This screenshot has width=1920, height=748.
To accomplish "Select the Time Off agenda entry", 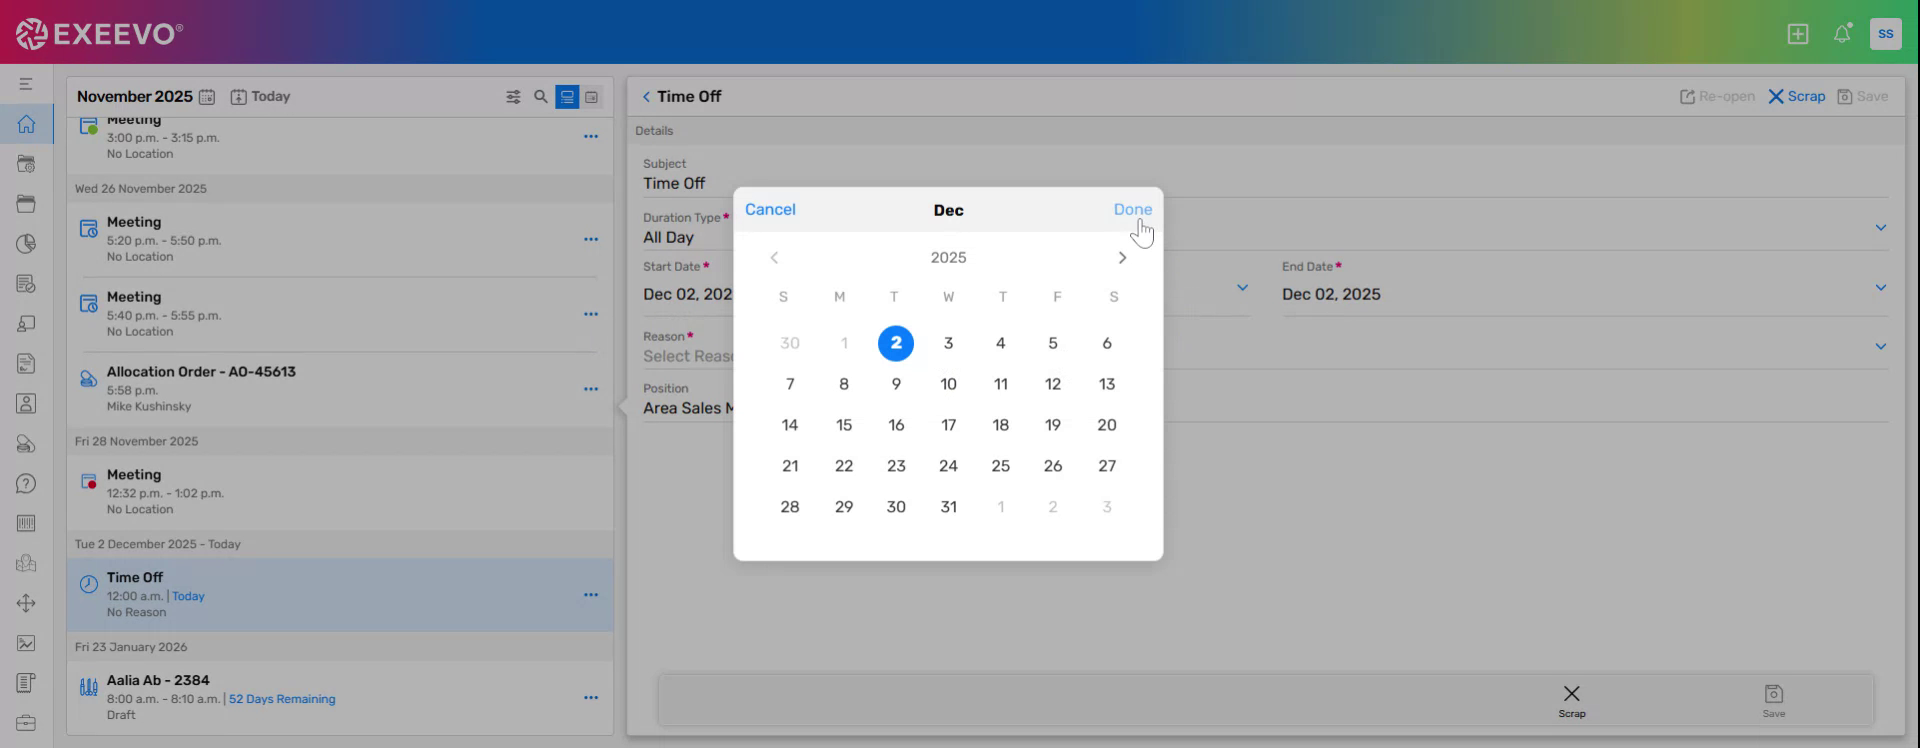I will tap(340, 595).
